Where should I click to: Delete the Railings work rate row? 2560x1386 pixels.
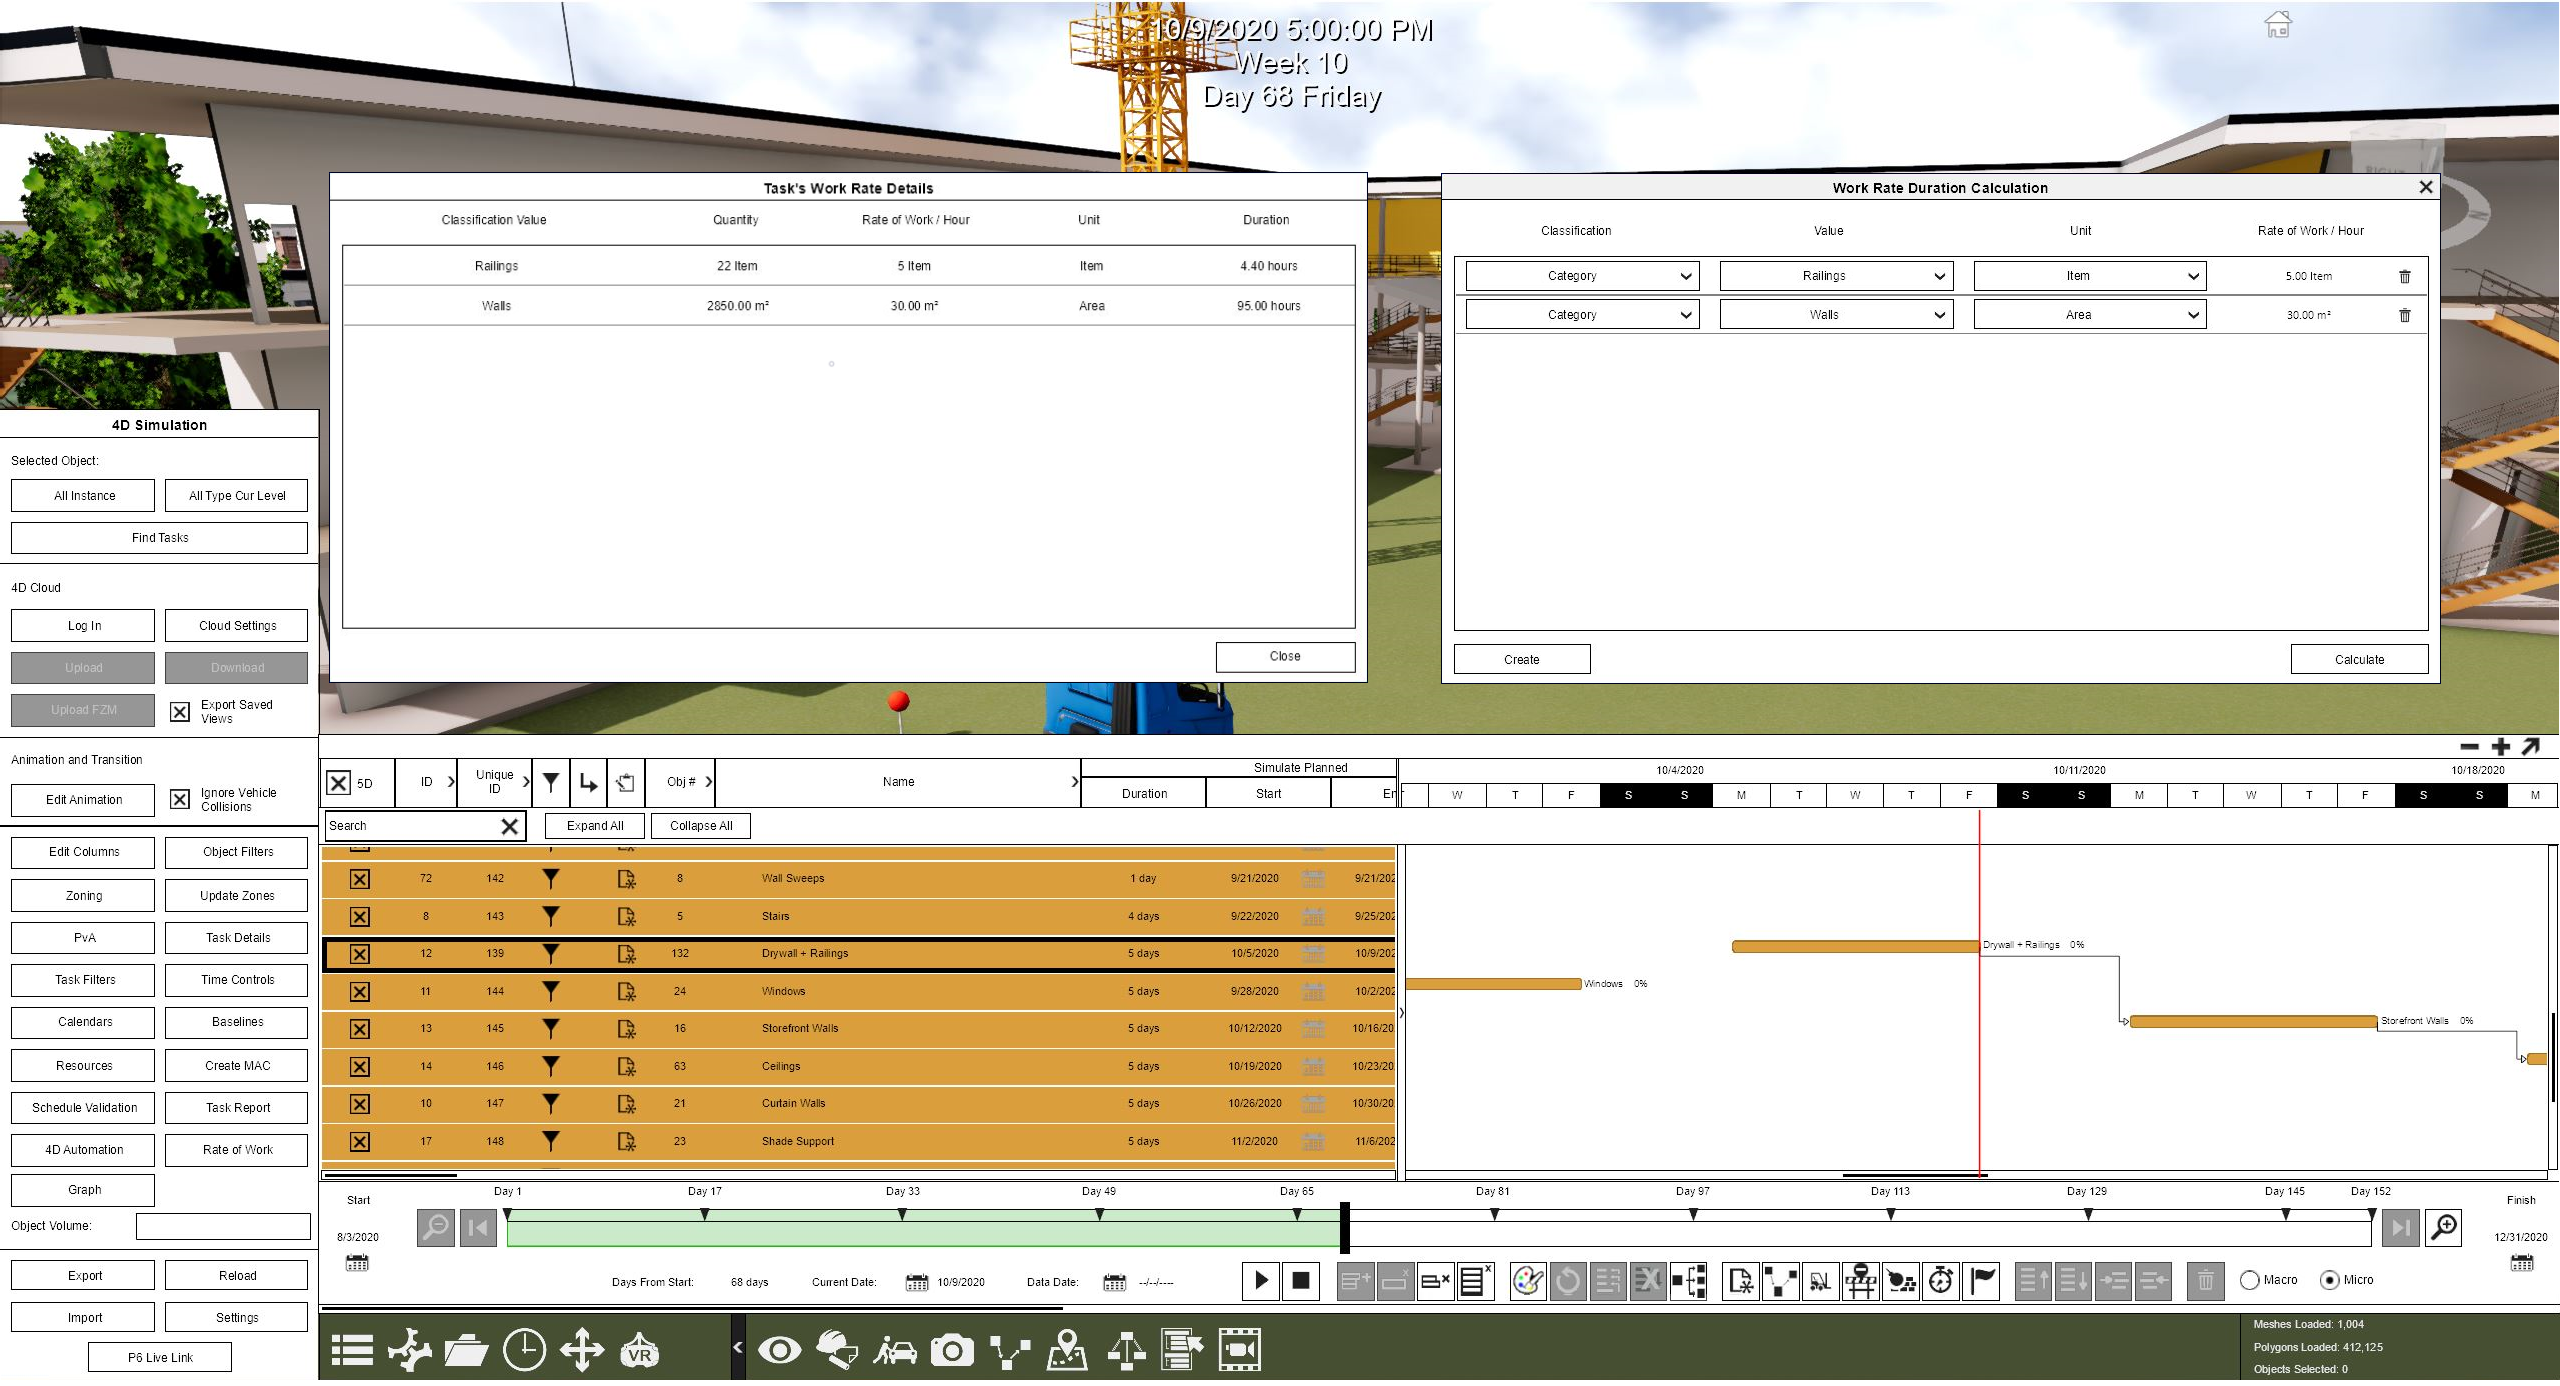pos(2405,277)
